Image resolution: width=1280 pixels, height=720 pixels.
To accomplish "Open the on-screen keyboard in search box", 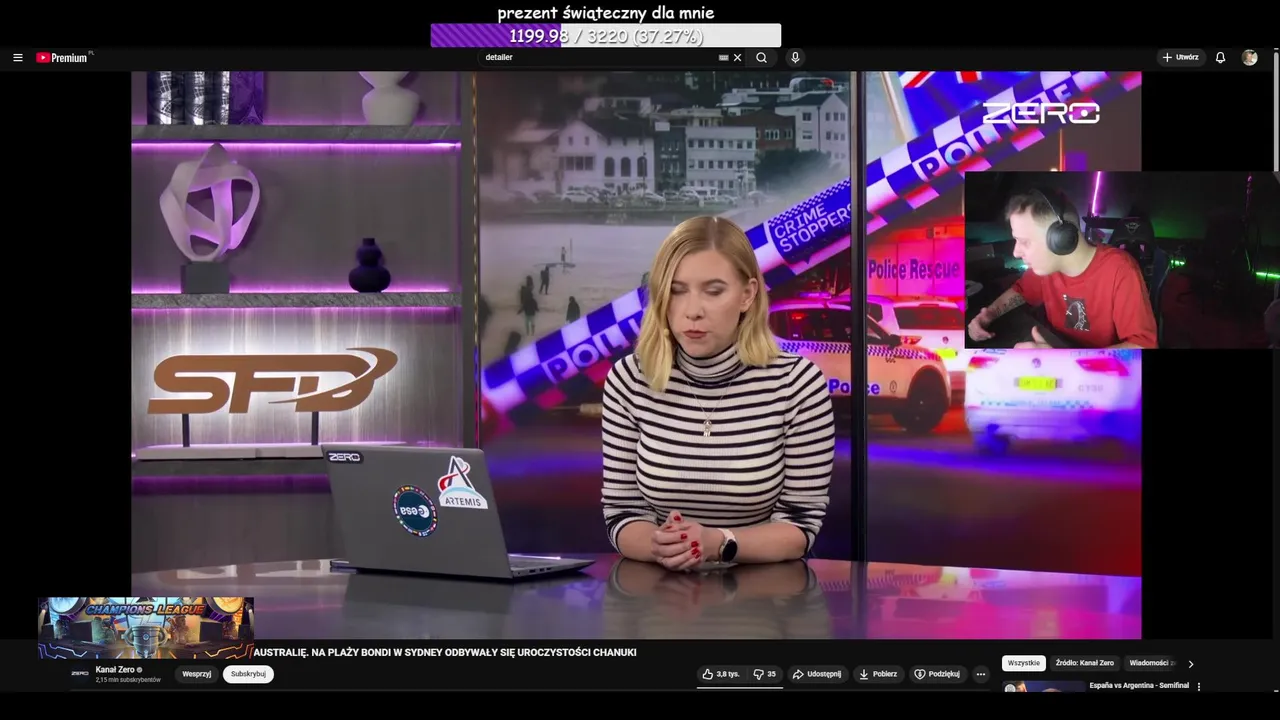I will click(724, 58).
